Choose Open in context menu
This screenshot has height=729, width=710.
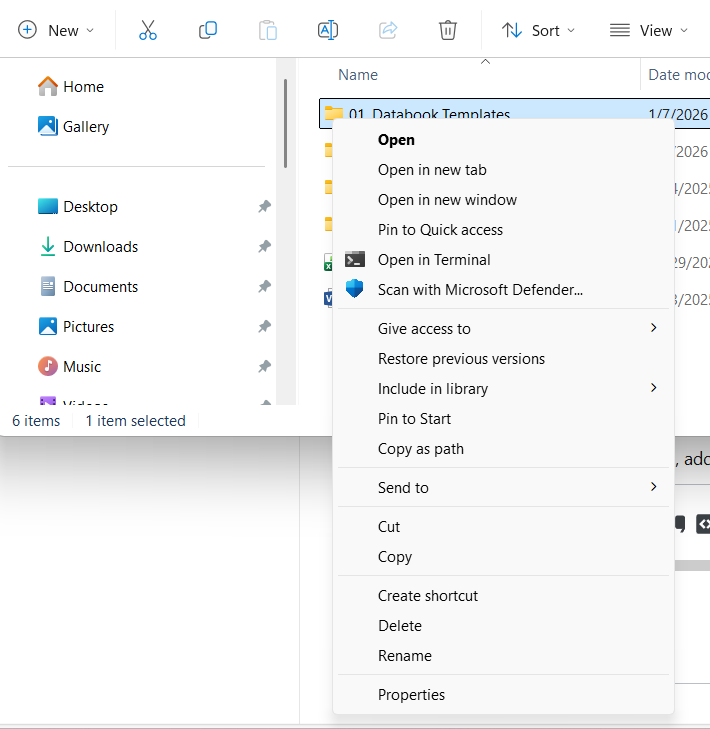pyautogui.click(x=396, y=140)
